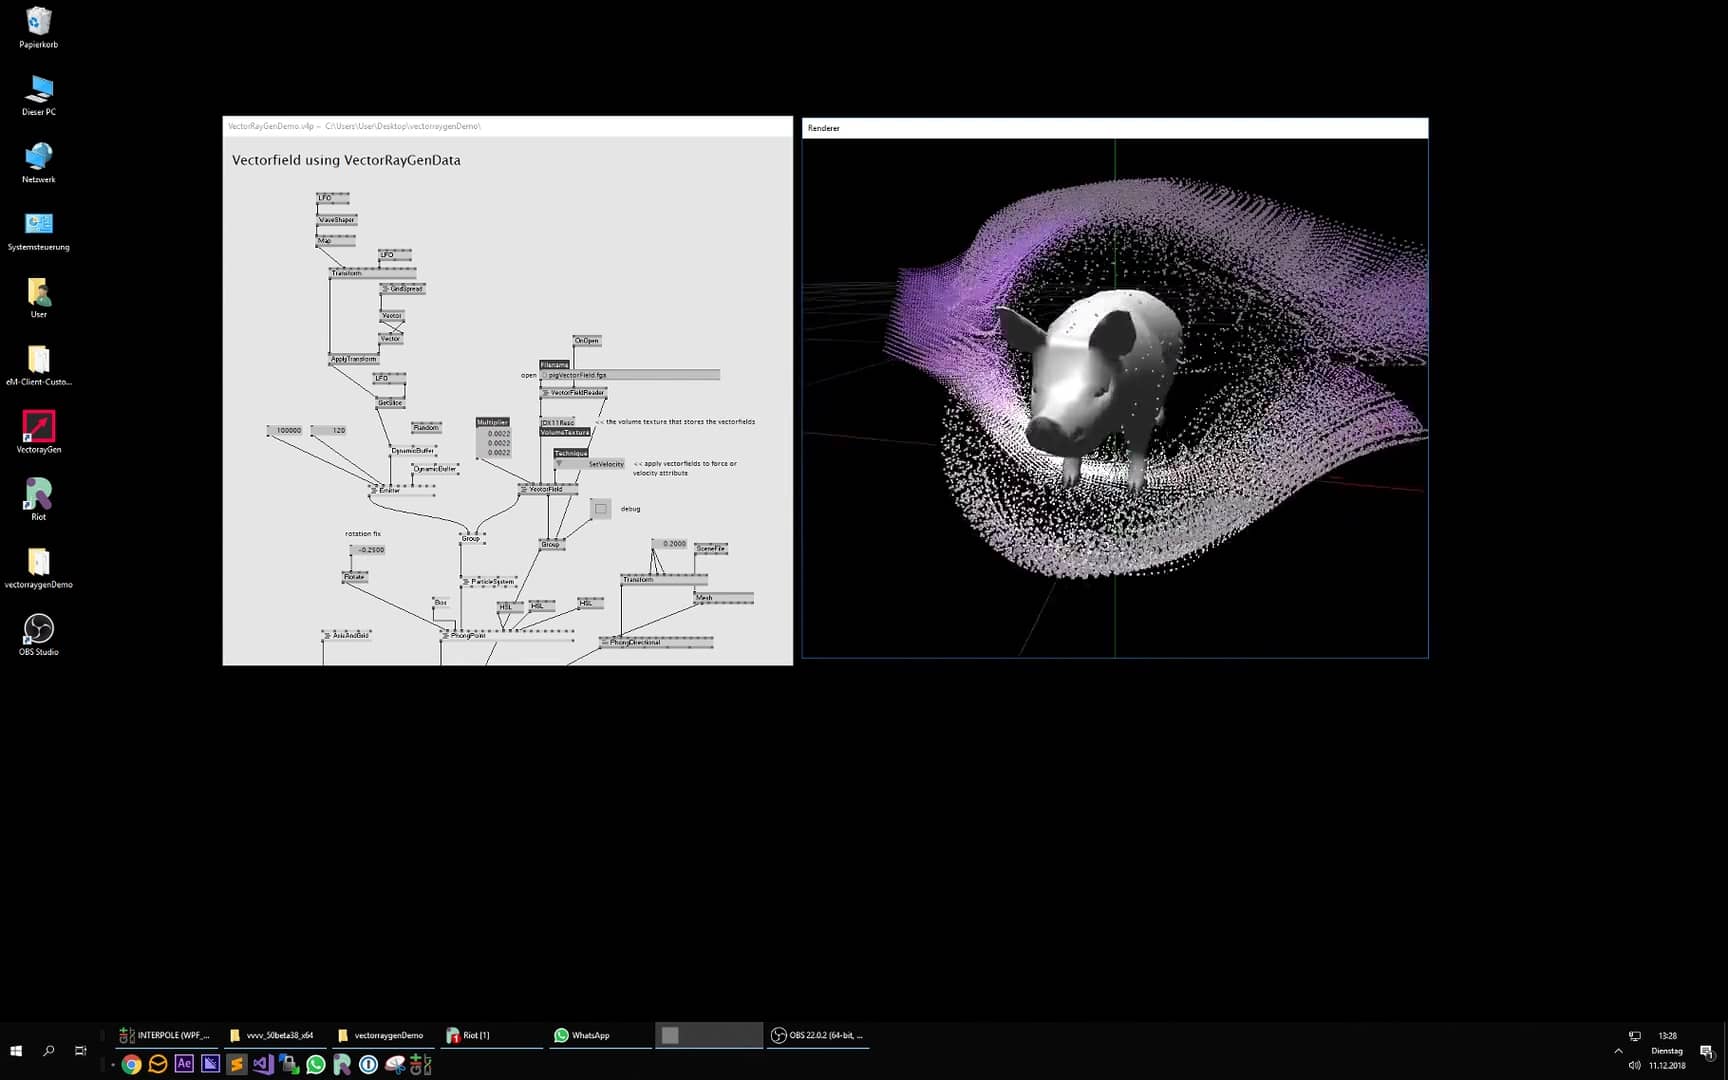Expand hidden icons in the system tray
1728x1080 pixels.
(1619, 1051)
